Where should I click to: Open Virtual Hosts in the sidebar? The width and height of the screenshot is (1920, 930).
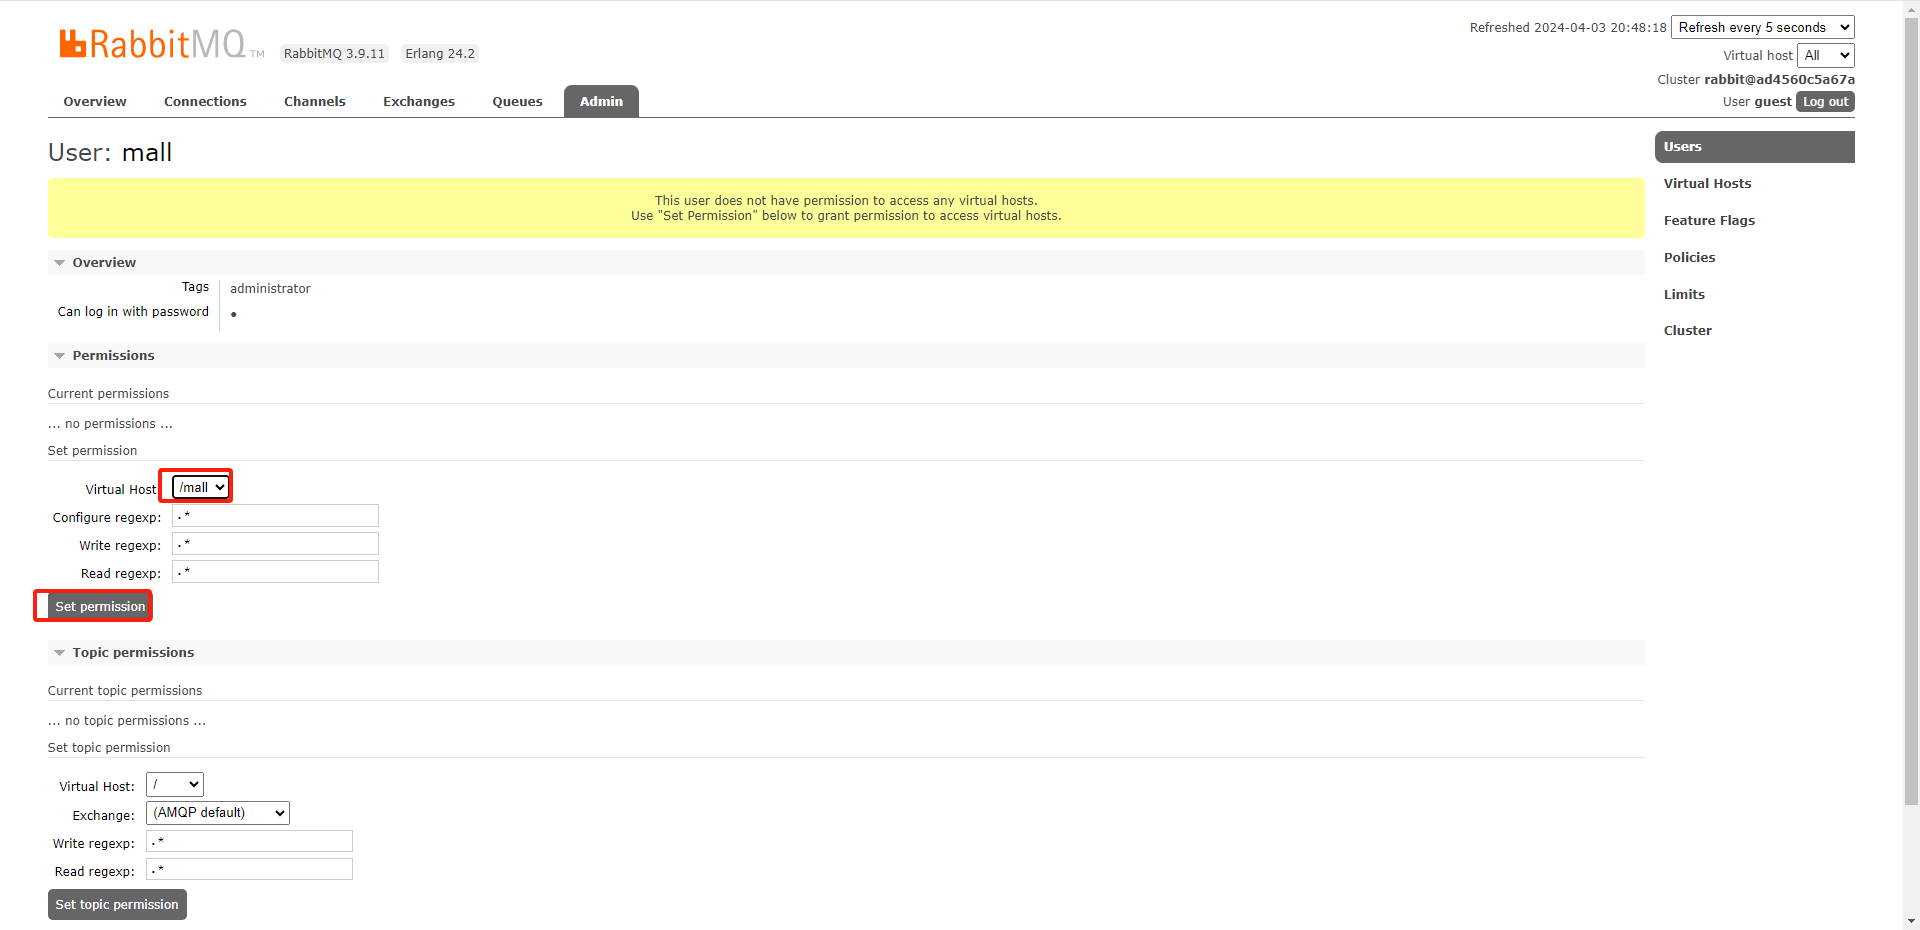point(1707,184)
